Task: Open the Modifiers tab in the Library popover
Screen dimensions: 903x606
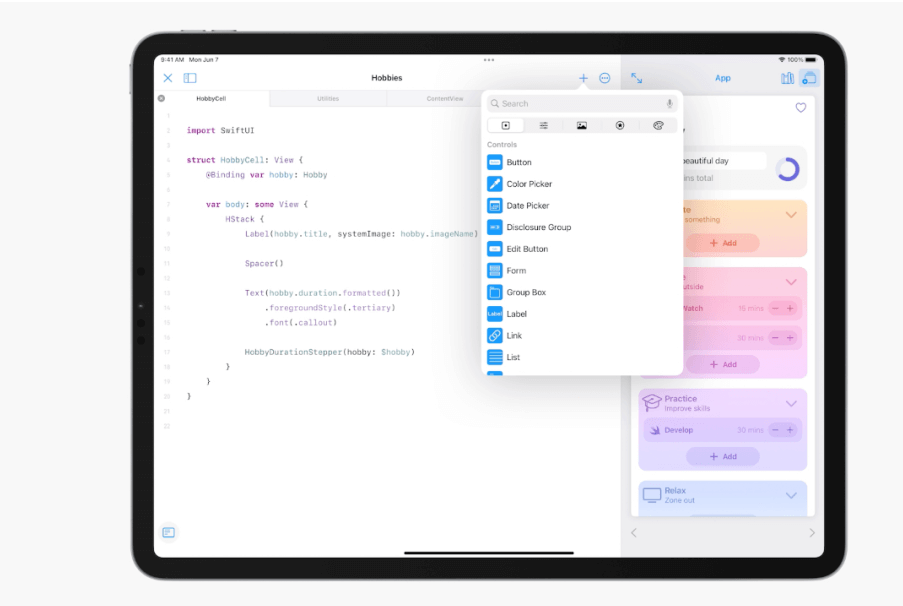Action: click(542, 124)
